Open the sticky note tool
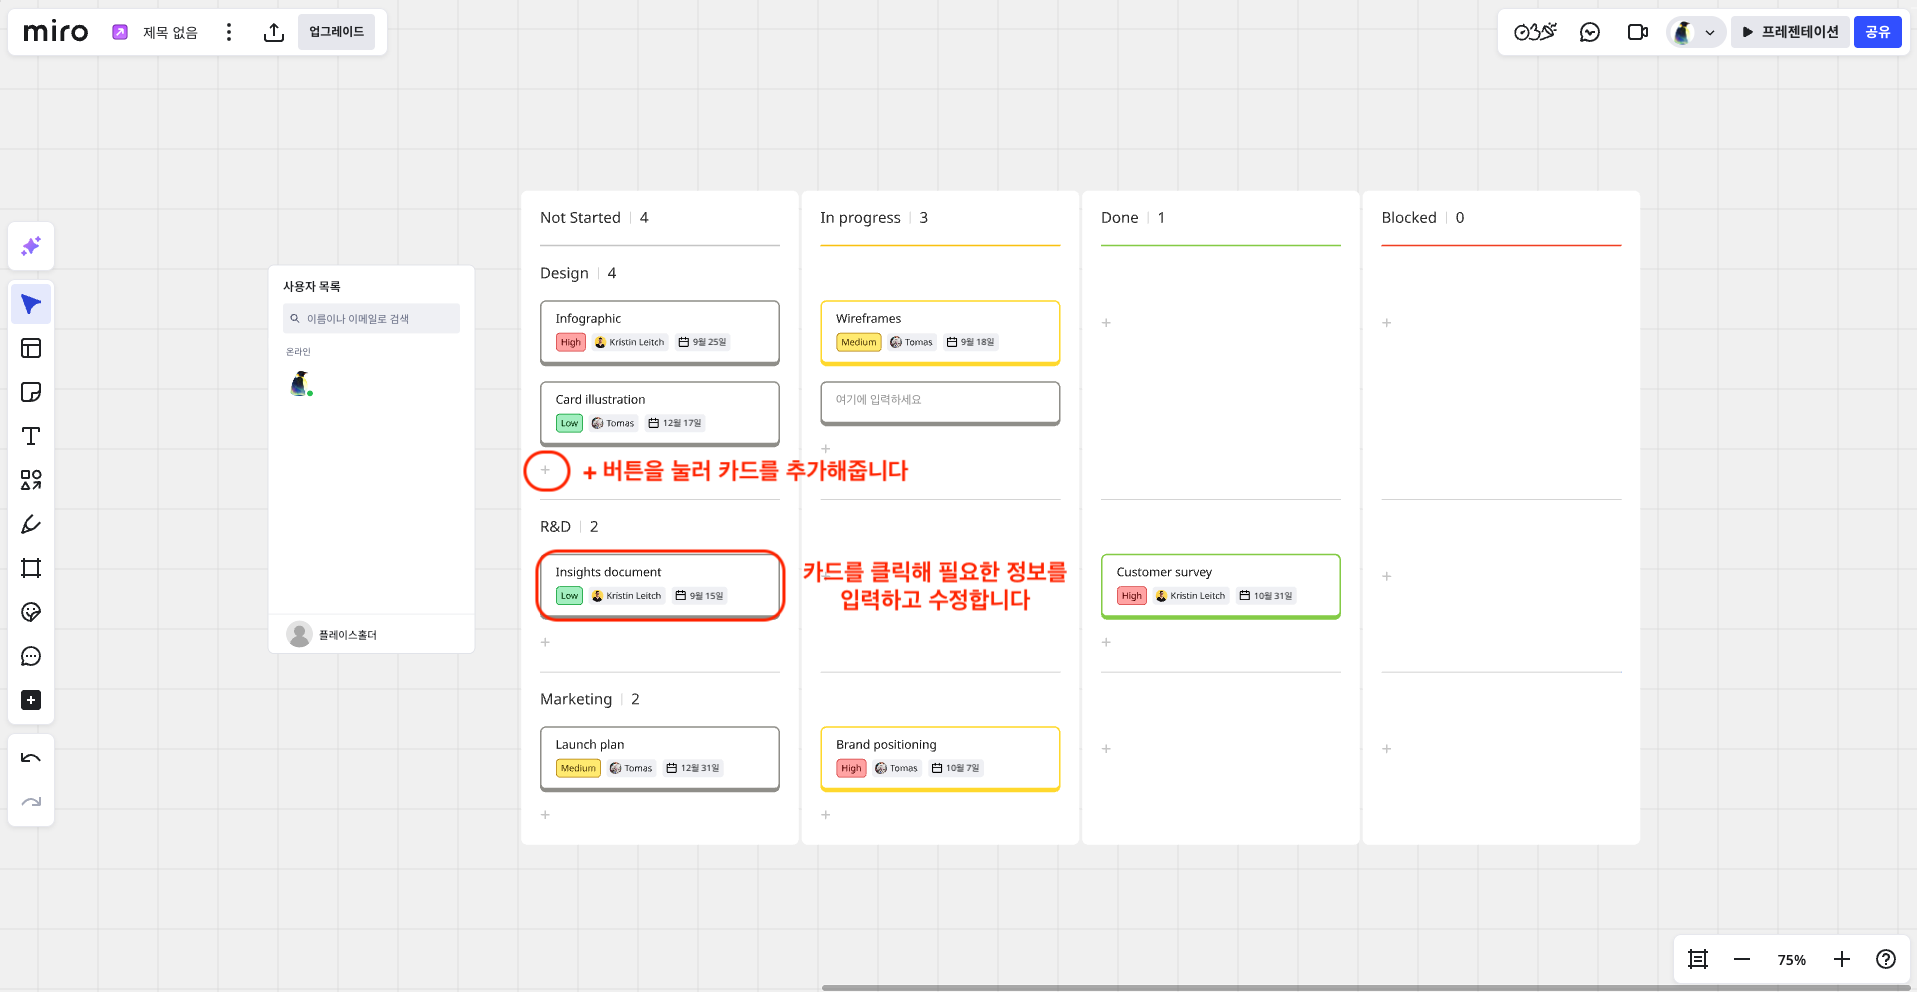The width and height of the screenshot is (1917, 992). click(30, 392)
